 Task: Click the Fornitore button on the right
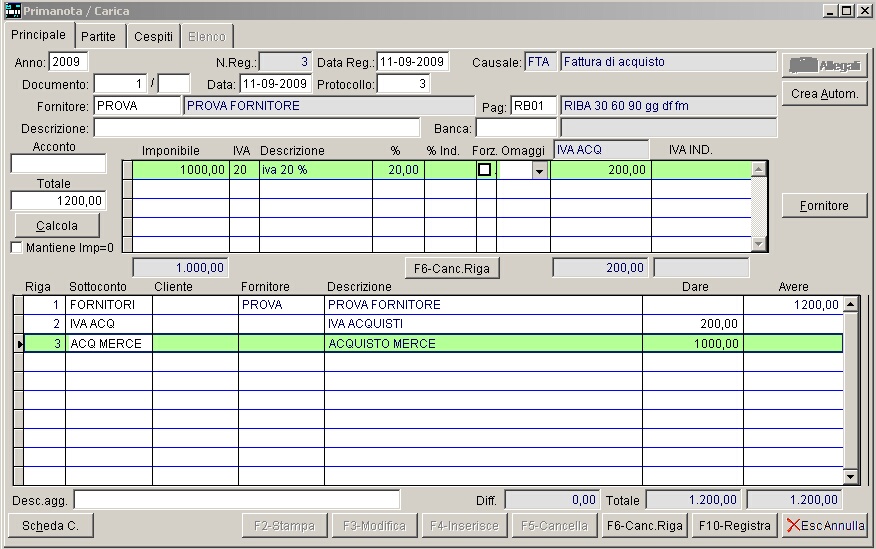[824, 206]
